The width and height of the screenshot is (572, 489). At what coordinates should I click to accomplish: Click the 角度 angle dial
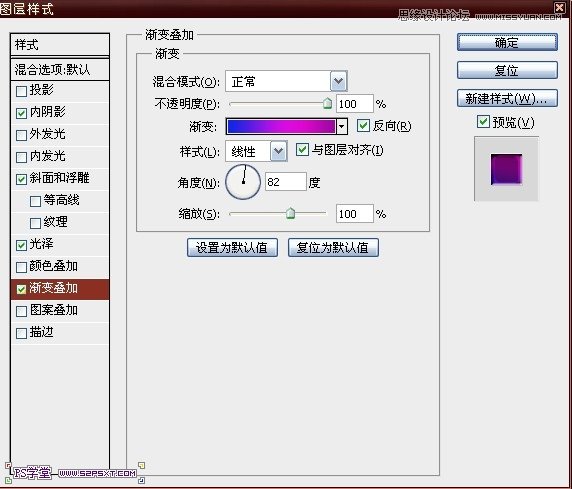click(243, 182)
